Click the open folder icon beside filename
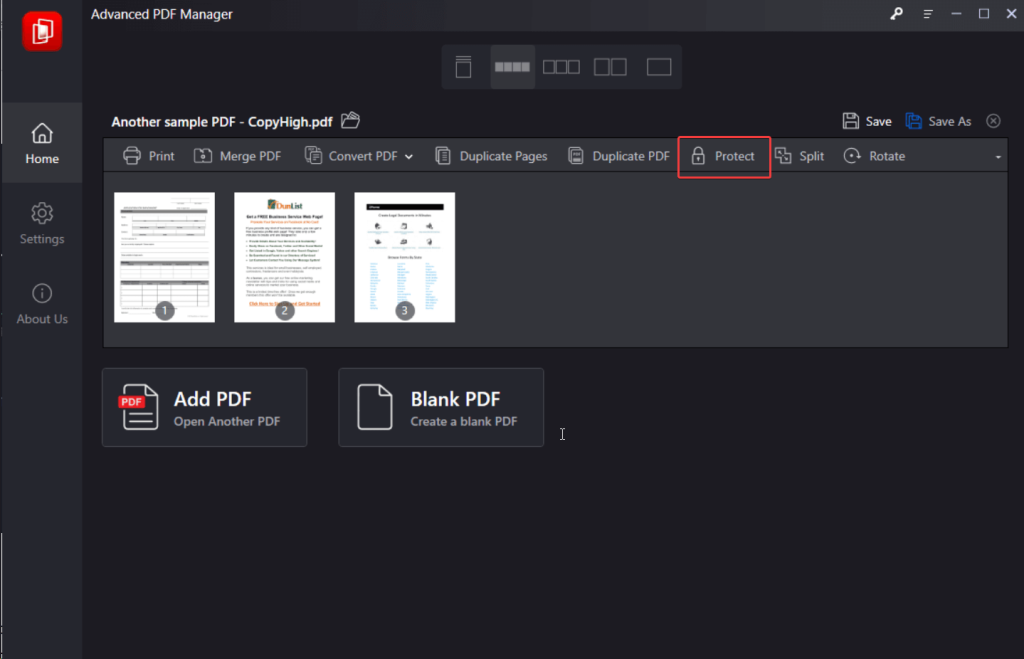The height and width of the screenshot is (659, 1024). (351, 120)
